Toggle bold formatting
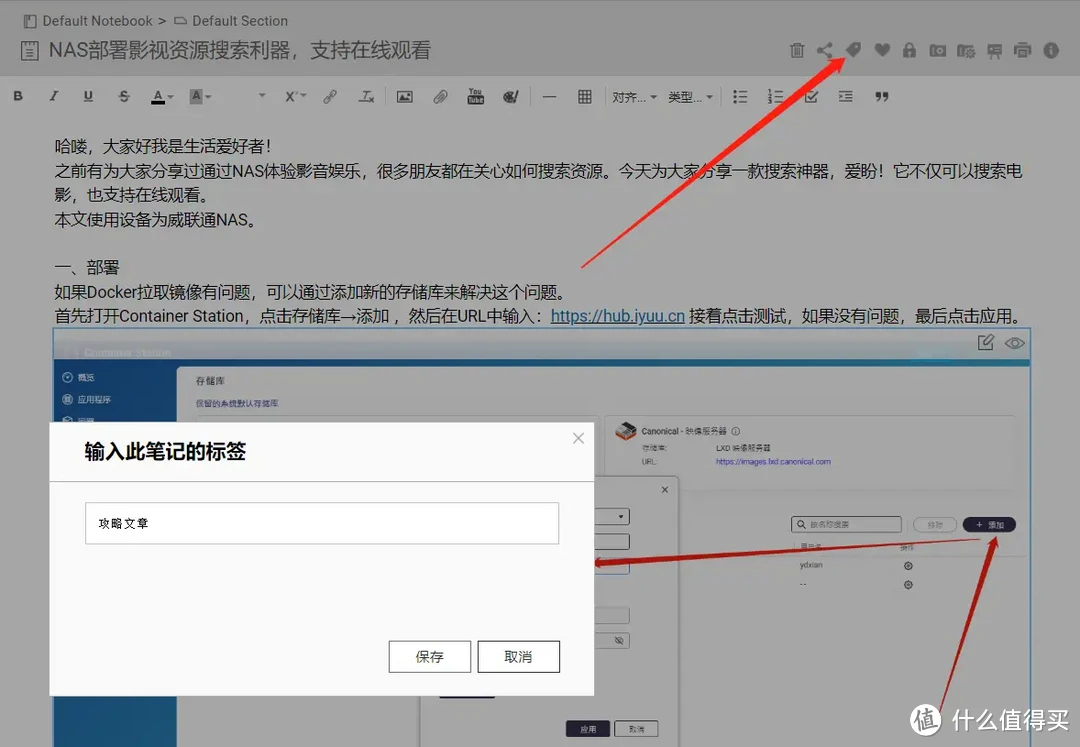Viewport: 1080px width, 747px height. 17,96
